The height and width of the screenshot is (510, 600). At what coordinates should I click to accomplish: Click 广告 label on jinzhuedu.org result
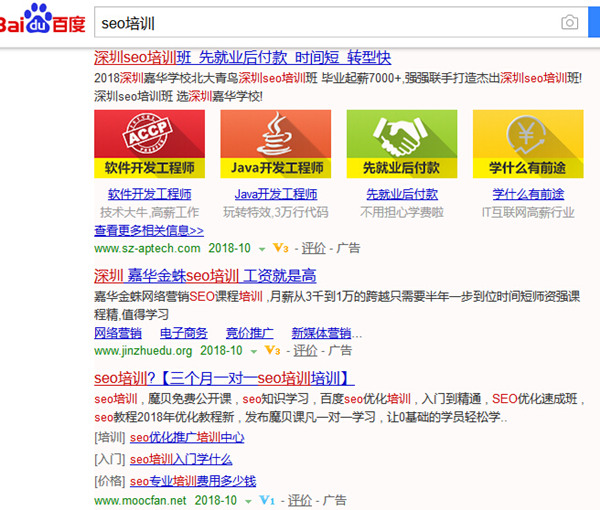[x=340, y=350]
